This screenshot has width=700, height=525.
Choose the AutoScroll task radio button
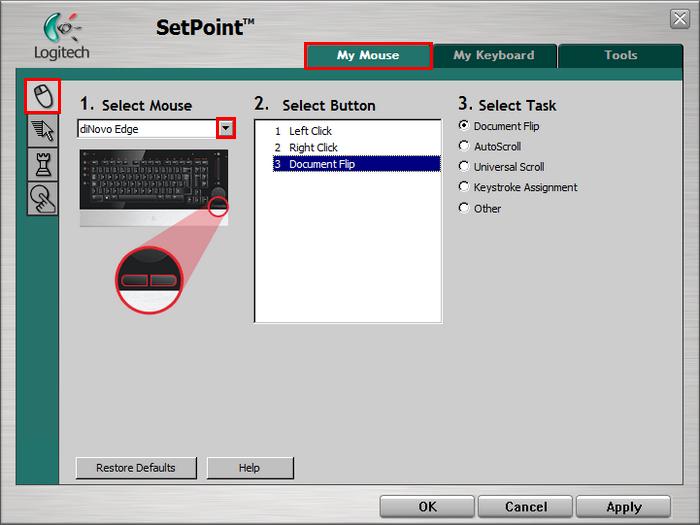[x=464, y=146]
